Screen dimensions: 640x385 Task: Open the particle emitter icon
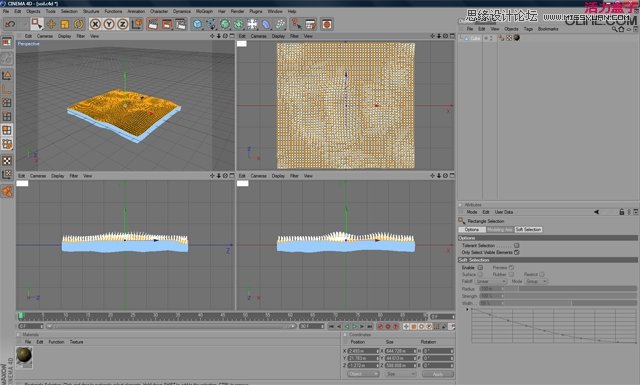tap(280, 24)
